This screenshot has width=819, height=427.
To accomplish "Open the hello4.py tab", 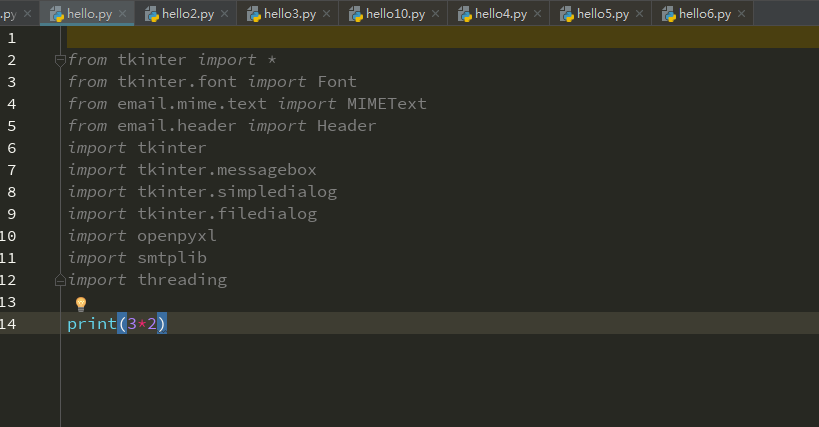I will pos(501,14).
